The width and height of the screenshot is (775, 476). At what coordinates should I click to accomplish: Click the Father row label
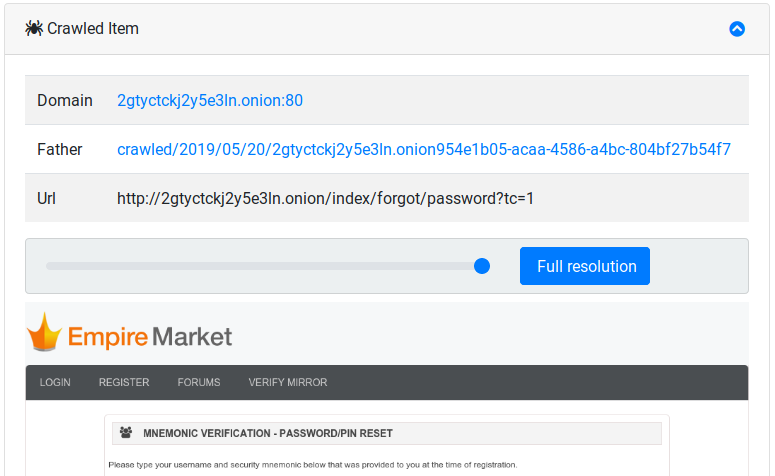pos(60,149)
